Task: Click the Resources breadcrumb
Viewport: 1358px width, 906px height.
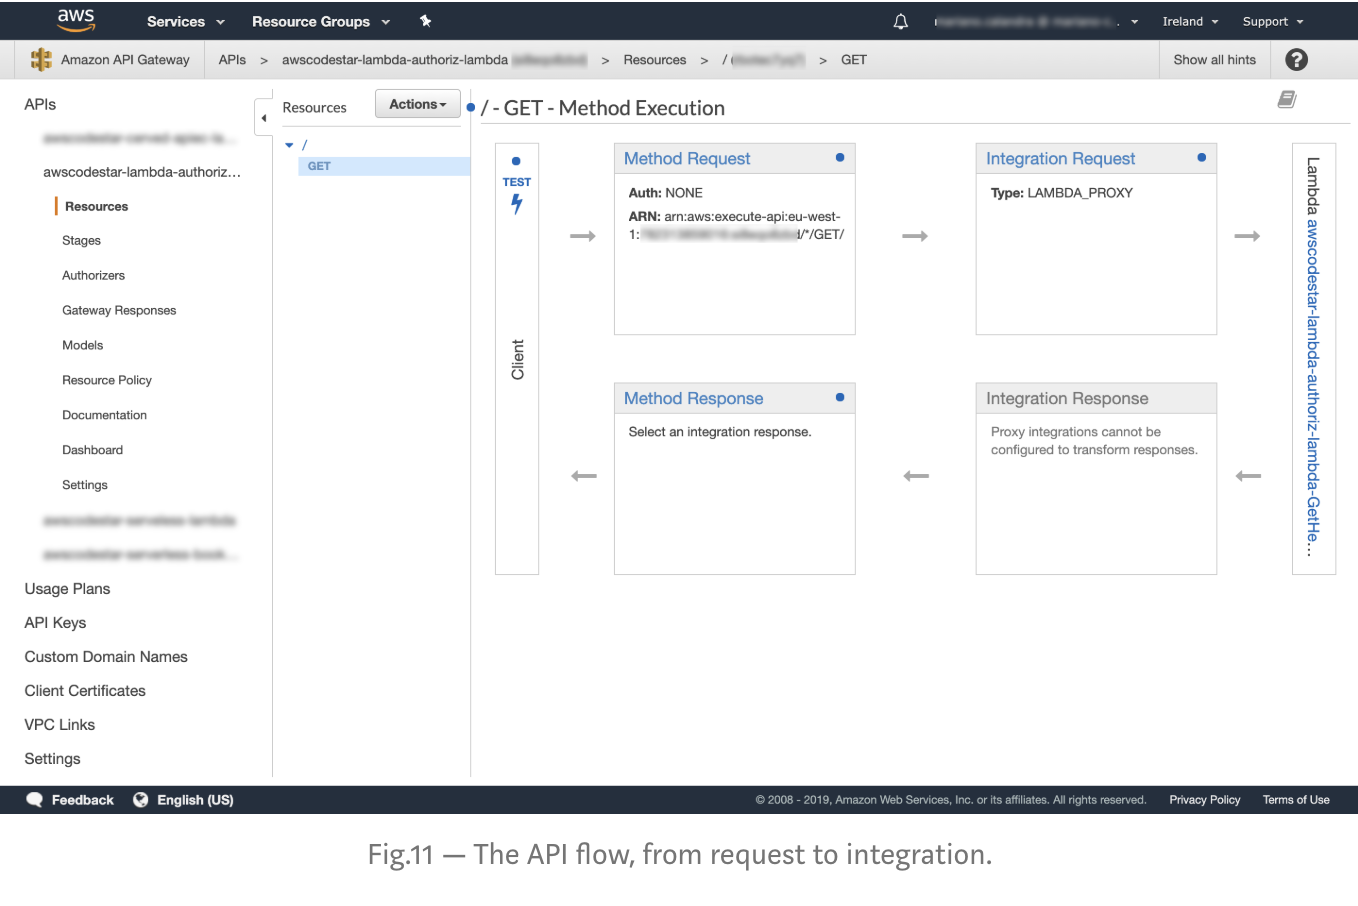Action: (x=654, y=60)
